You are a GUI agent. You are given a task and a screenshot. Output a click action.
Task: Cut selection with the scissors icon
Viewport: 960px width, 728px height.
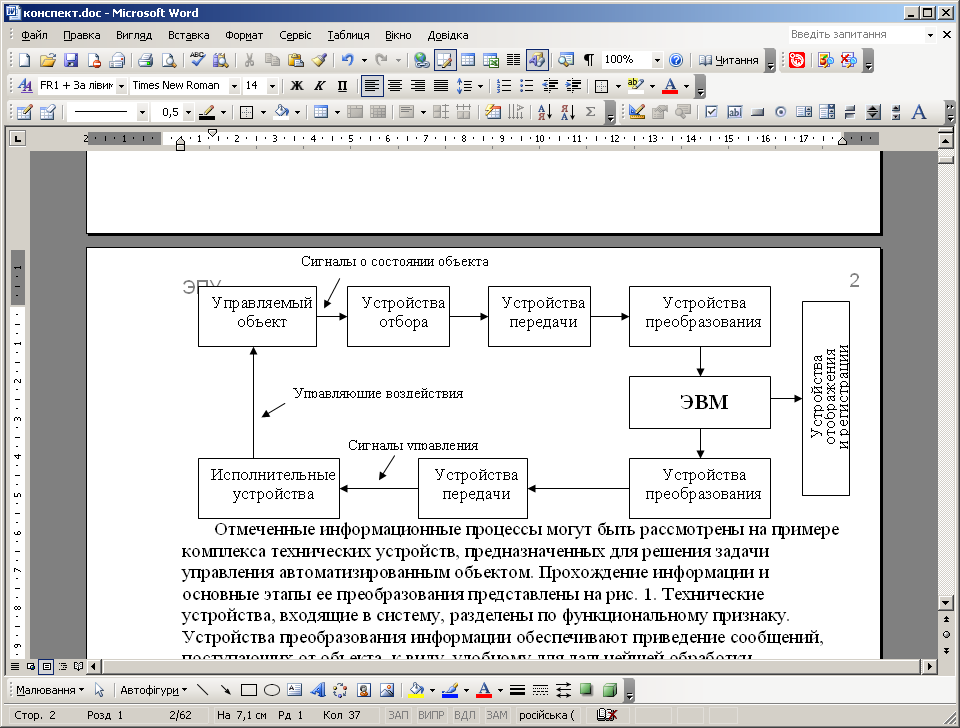[x=249, y=60]
